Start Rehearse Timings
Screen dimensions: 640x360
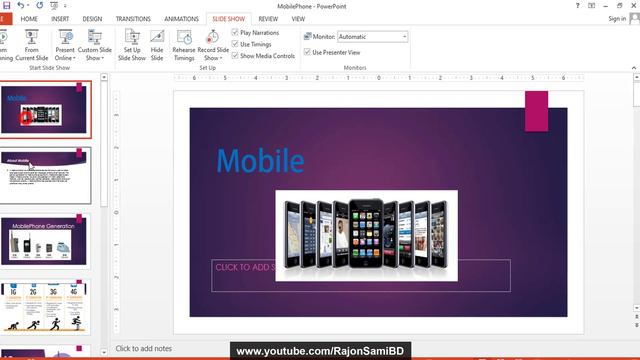click(x=184, y=45)
